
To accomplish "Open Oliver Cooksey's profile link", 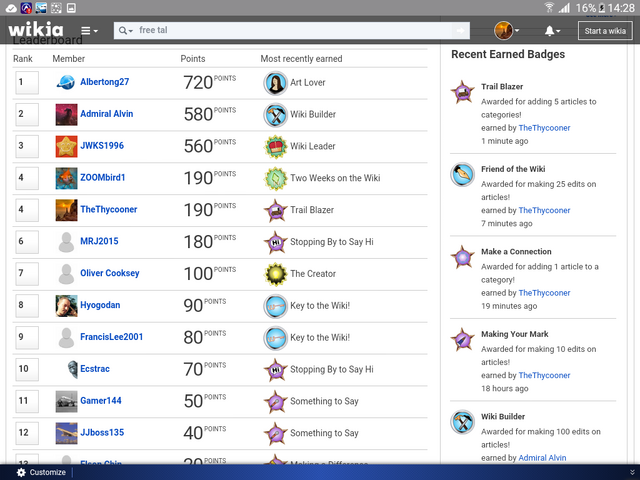I will click(110, 273).
